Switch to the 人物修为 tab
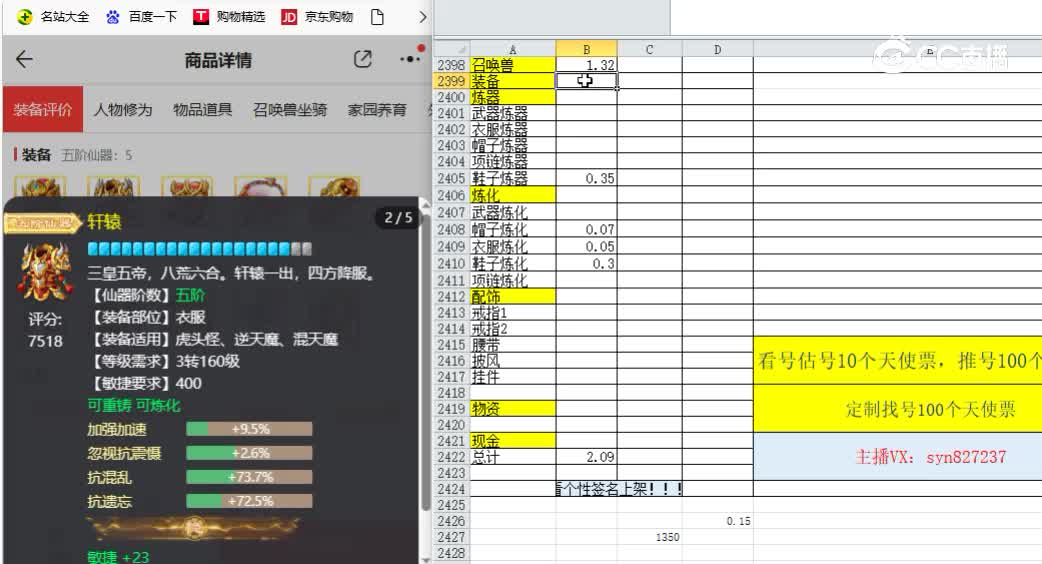1042x564 pixels. [x=123, y=110]
